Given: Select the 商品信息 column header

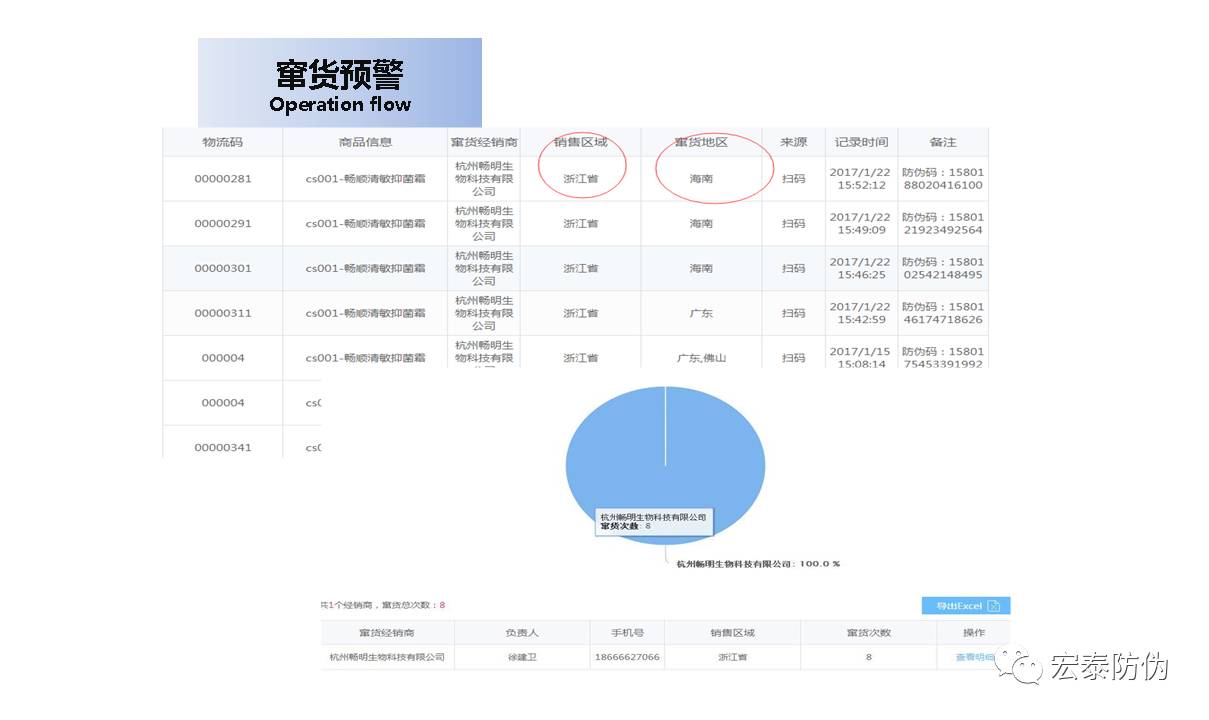Looking at the screenshot, I should (365, 142).
